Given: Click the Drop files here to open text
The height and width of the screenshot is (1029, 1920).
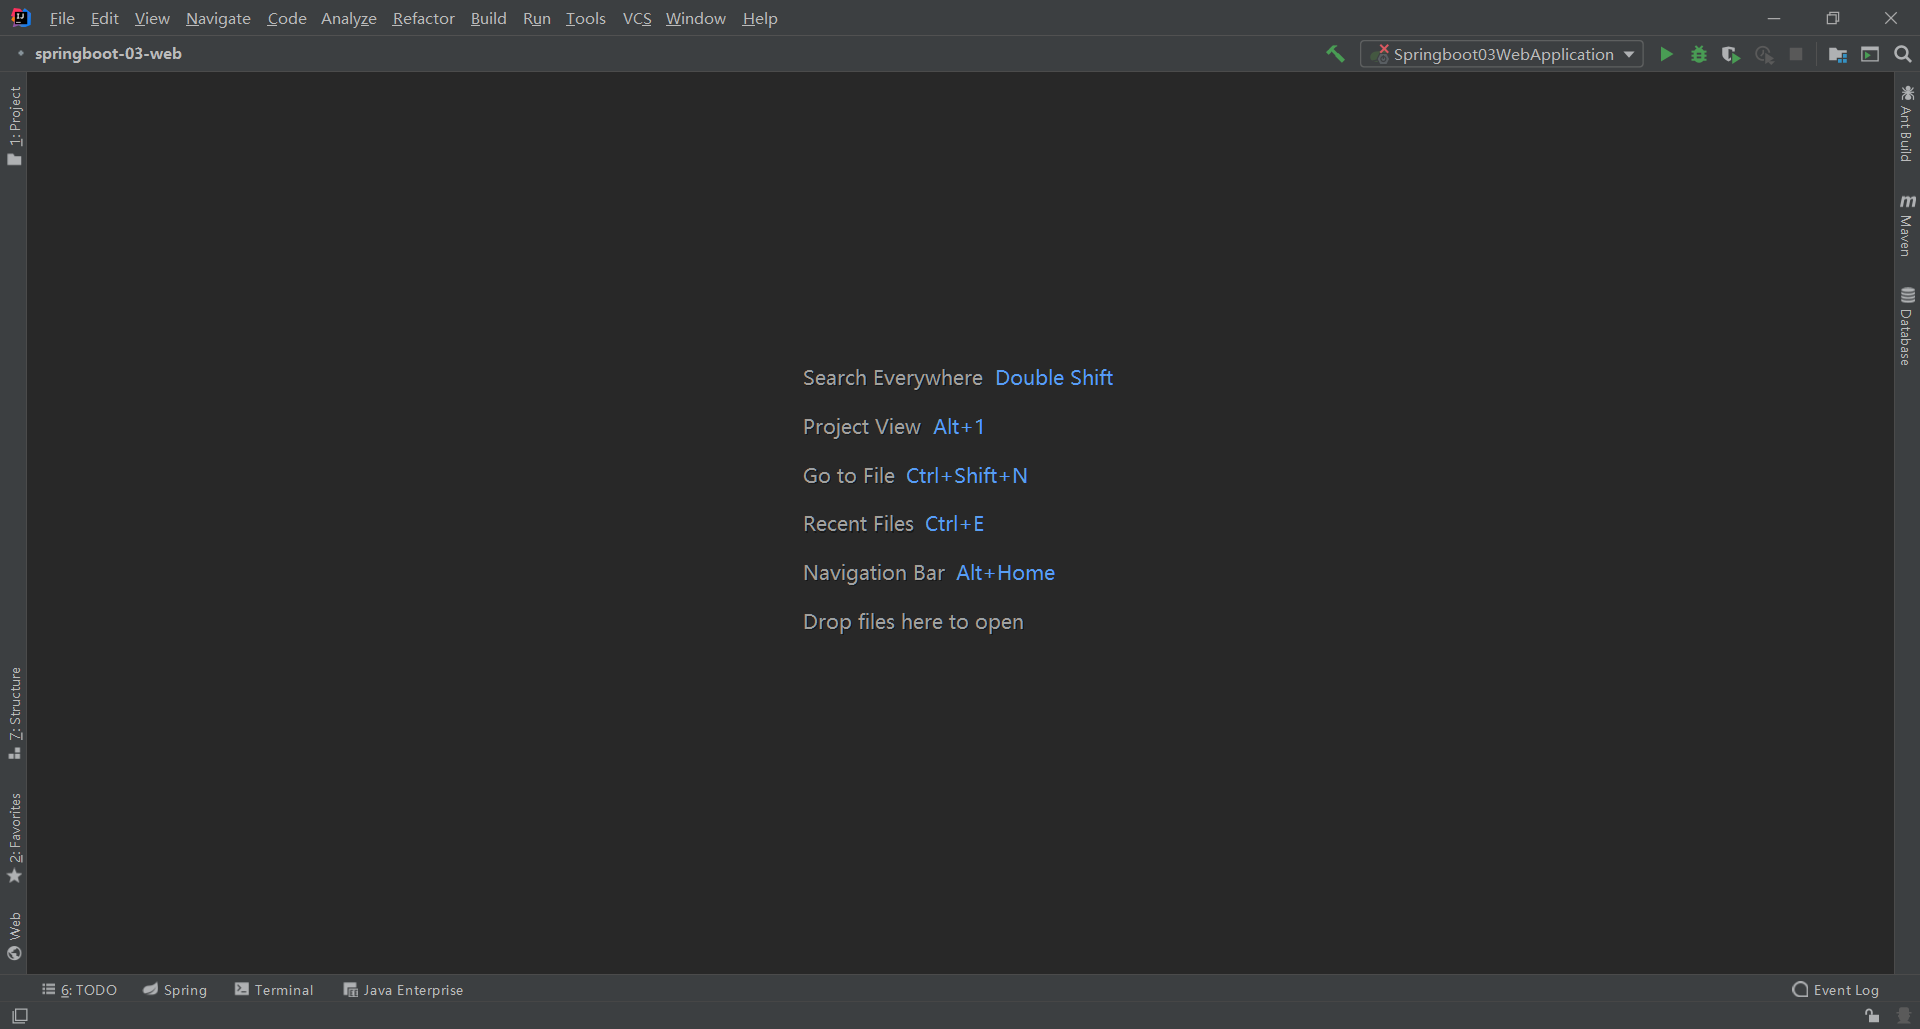Looking at the screenshot, I should click(x=913, y=622).
